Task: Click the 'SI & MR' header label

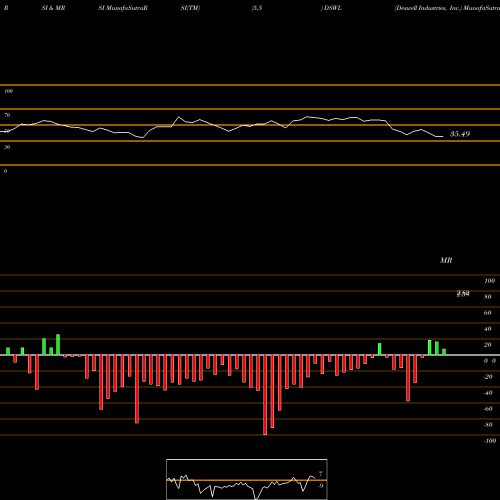Action: pyautogui.click(x=53, y=8)
